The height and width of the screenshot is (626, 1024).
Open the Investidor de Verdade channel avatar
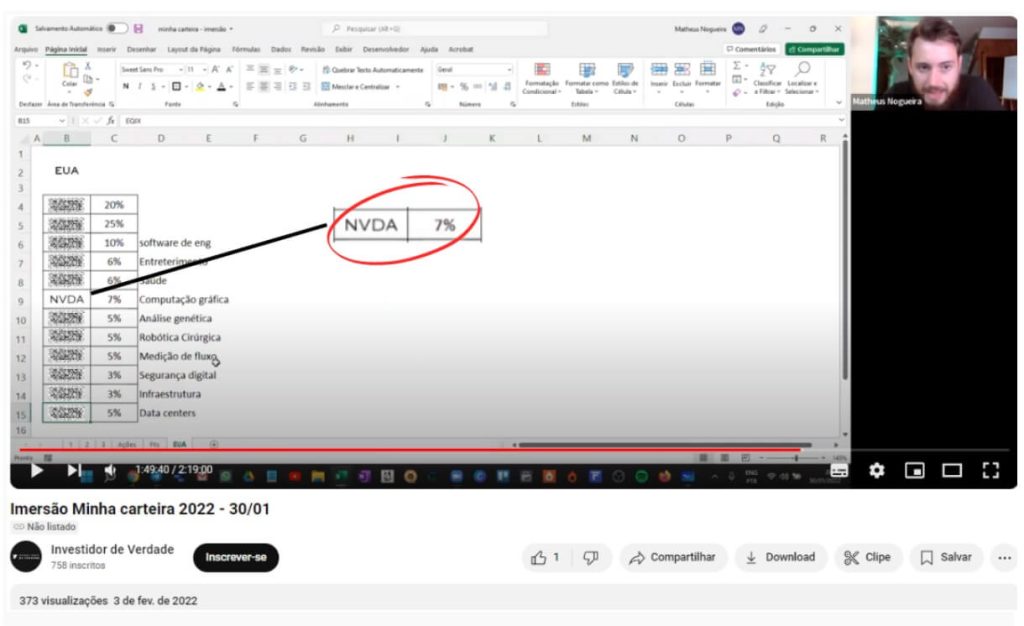[x=26, y=557]
